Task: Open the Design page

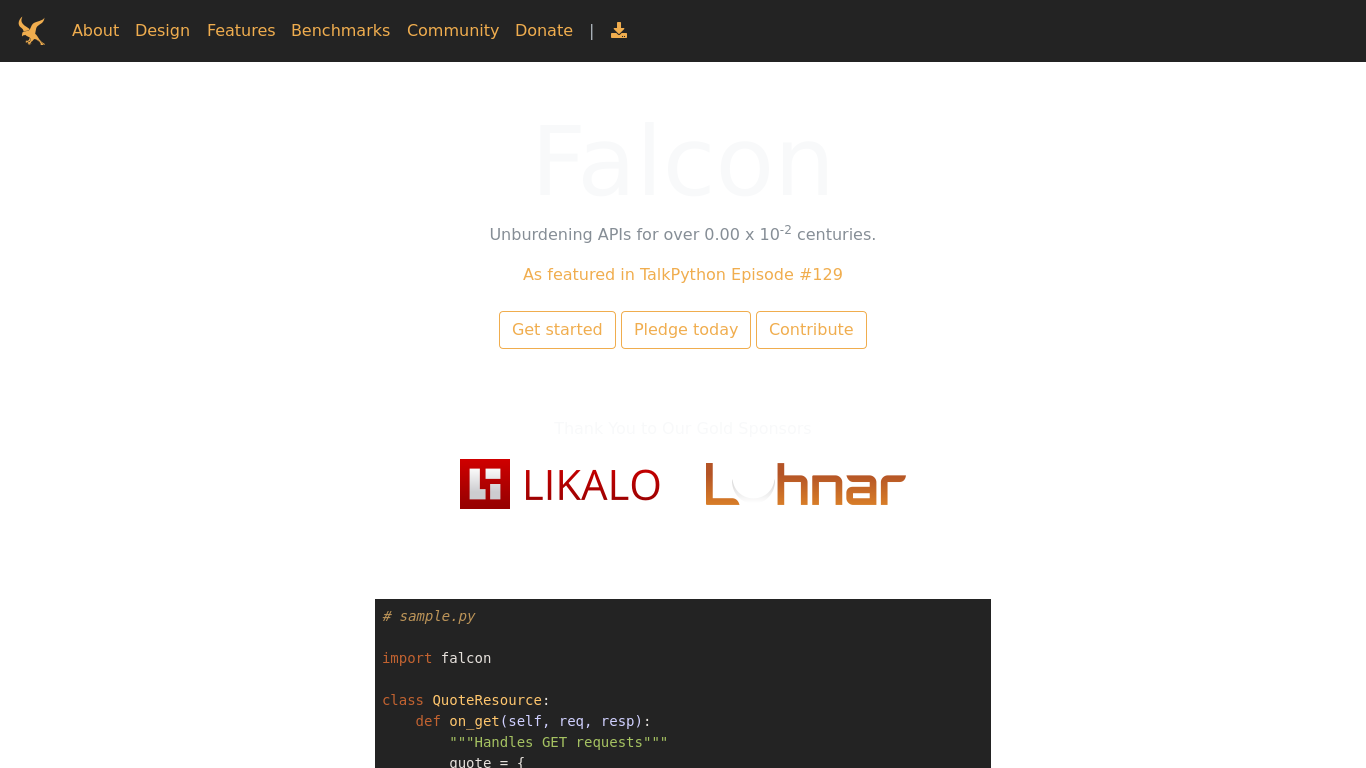Action: click(x=162, y=30)
